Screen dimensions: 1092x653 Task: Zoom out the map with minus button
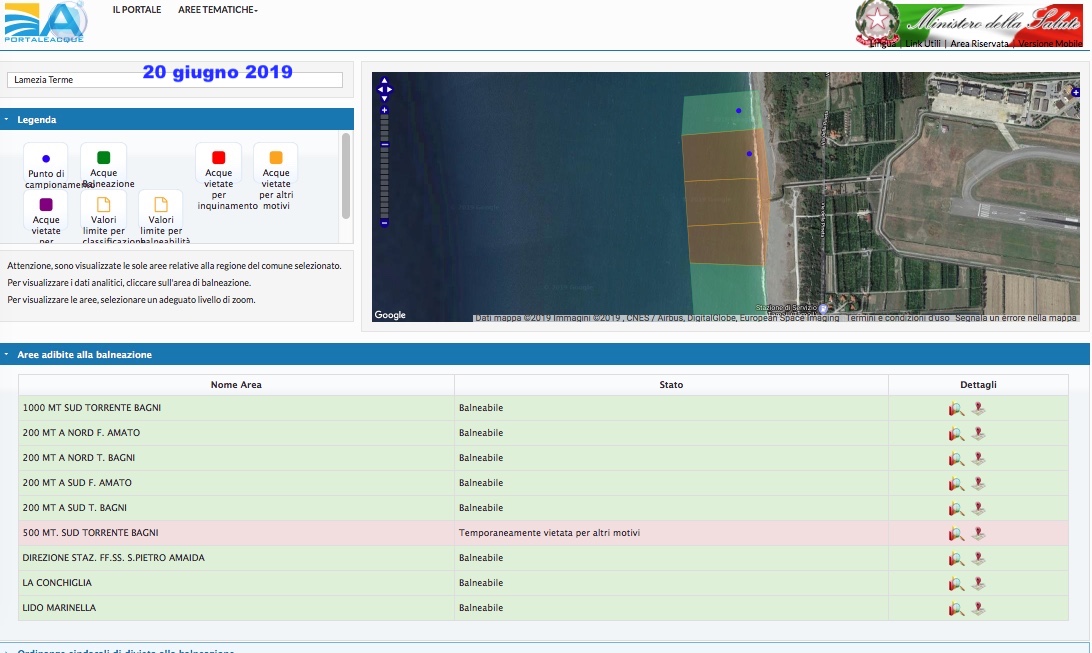(384, 223)
